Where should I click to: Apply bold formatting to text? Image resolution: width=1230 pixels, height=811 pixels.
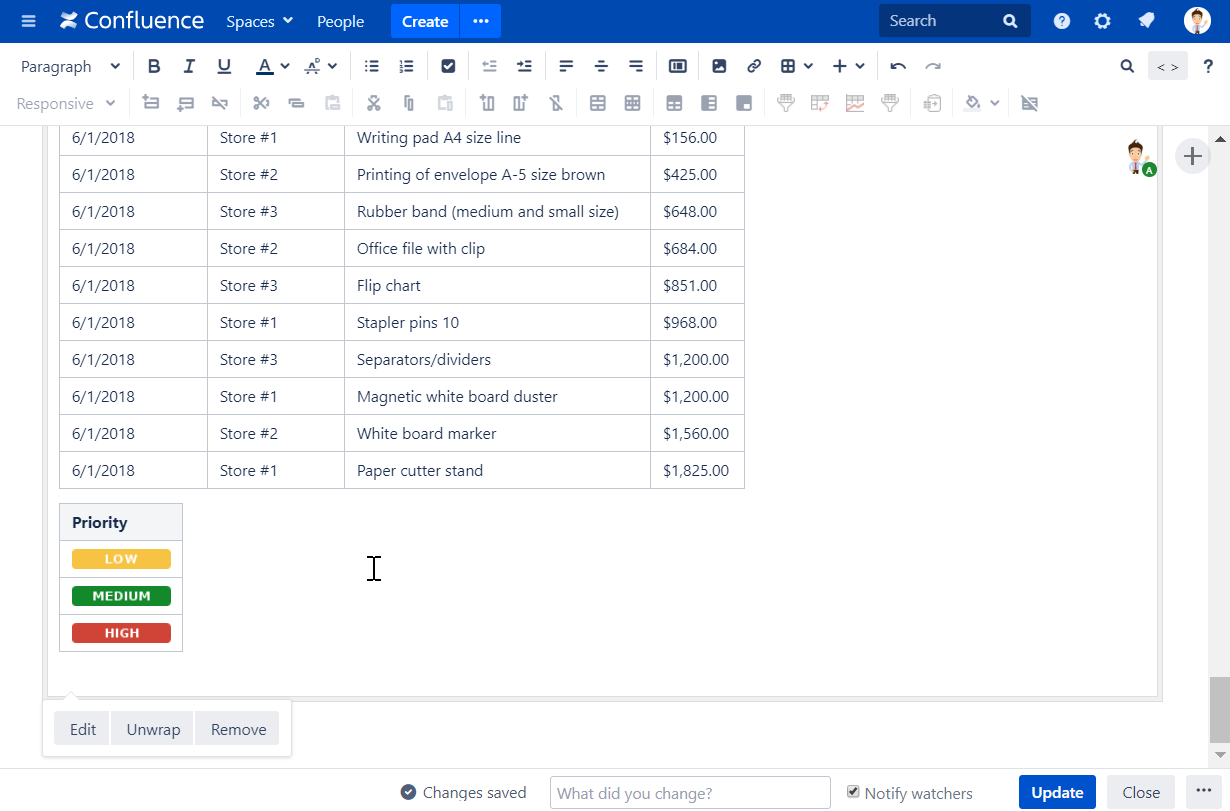coord(154,65)
